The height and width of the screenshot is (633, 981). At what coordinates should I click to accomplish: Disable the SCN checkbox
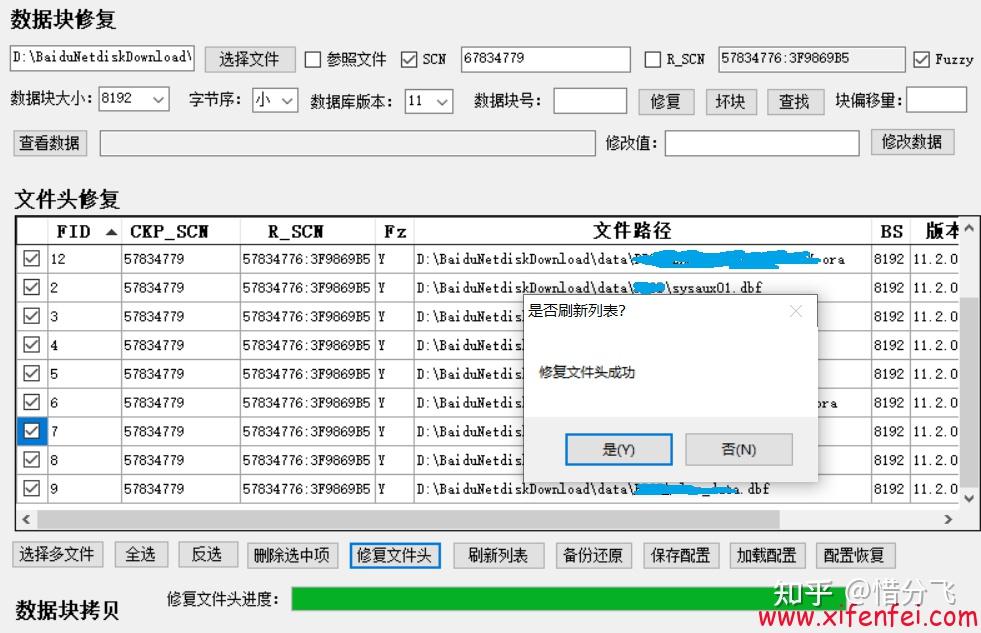click(408, 59)
